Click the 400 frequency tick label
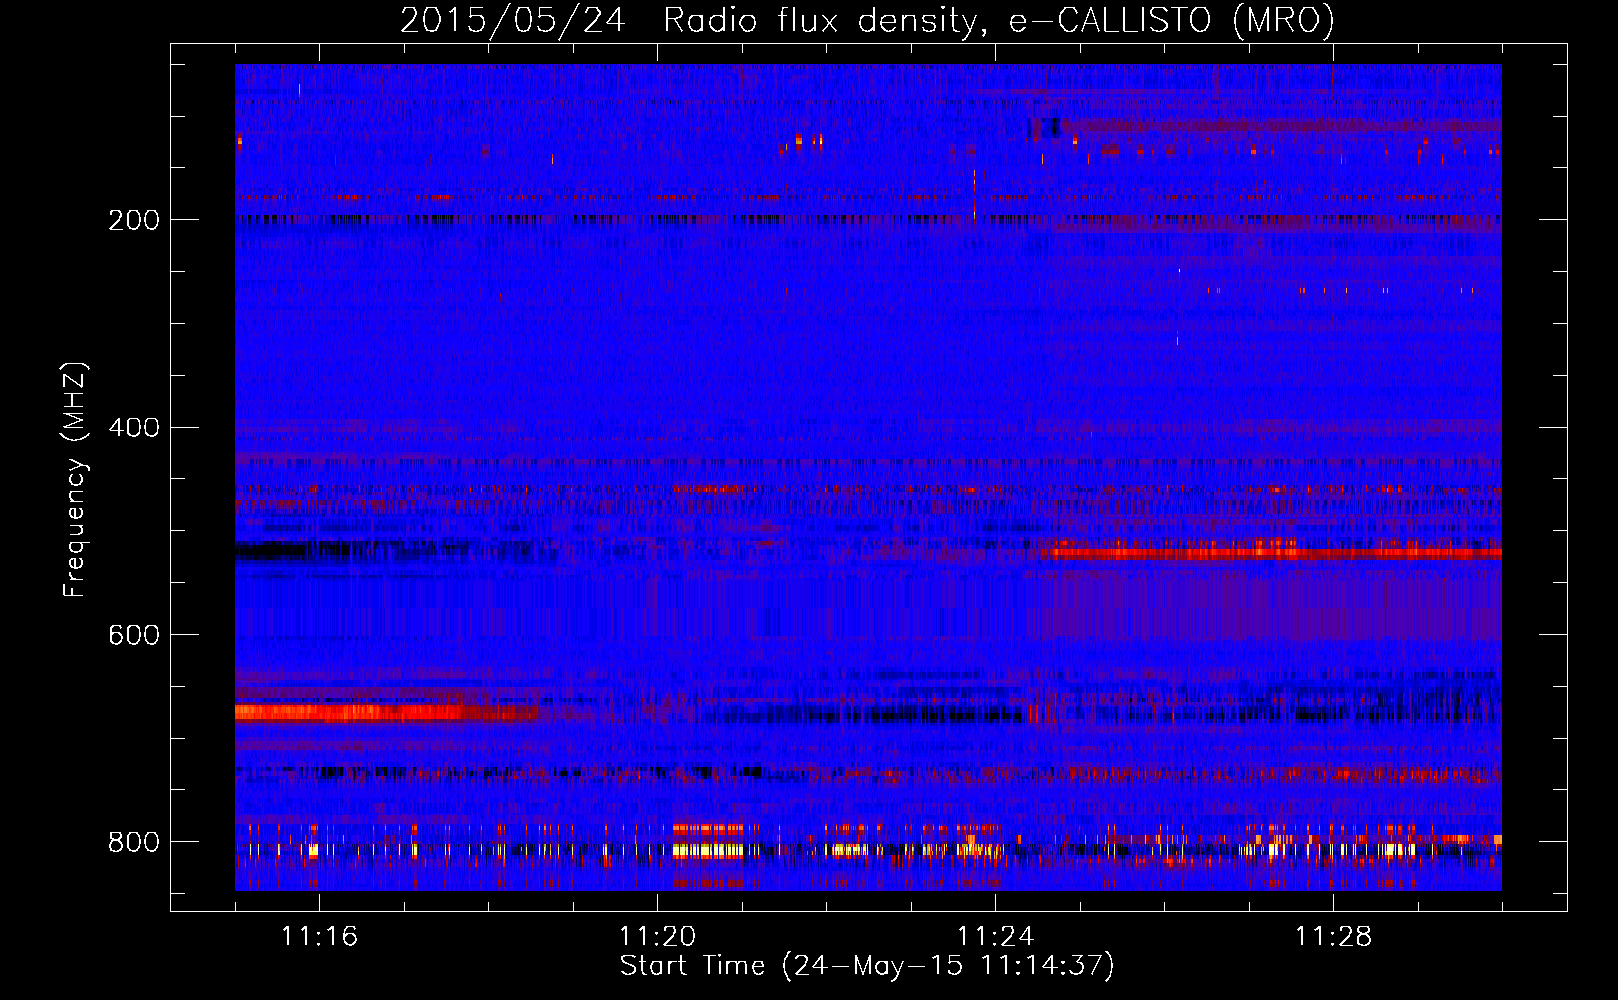The width and height of the screenshot is (1618, 1000). coord(134,428)
